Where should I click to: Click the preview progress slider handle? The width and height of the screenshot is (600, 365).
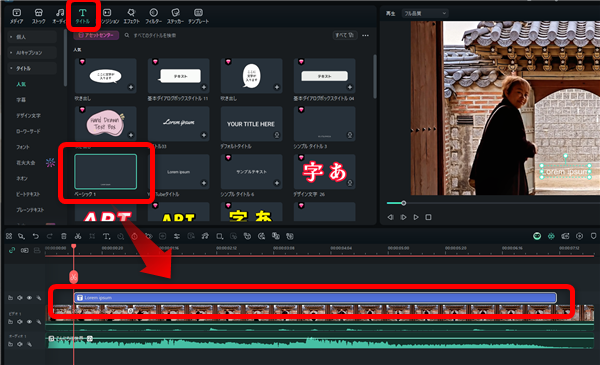point(403,203)
